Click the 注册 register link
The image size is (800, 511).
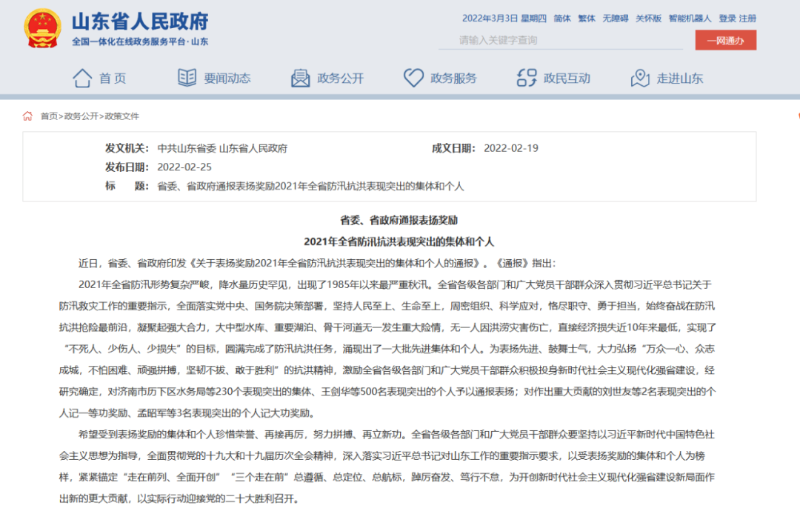(752, 18)
